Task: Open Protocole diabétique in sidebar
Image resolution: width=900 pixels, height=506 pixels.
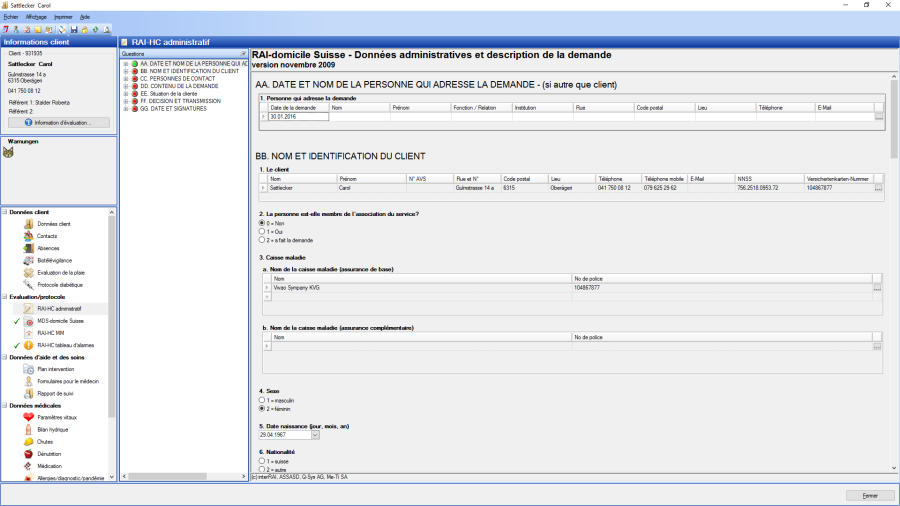Action: (x=59, y=285)
